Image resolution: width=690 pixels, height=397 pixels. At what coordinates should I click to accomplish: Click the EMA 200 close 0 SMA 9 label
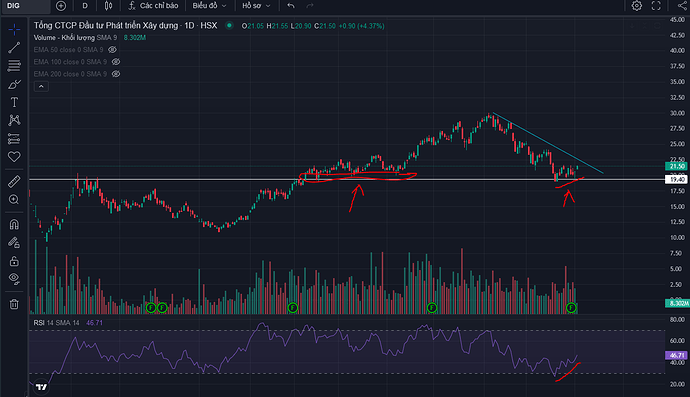70,74
